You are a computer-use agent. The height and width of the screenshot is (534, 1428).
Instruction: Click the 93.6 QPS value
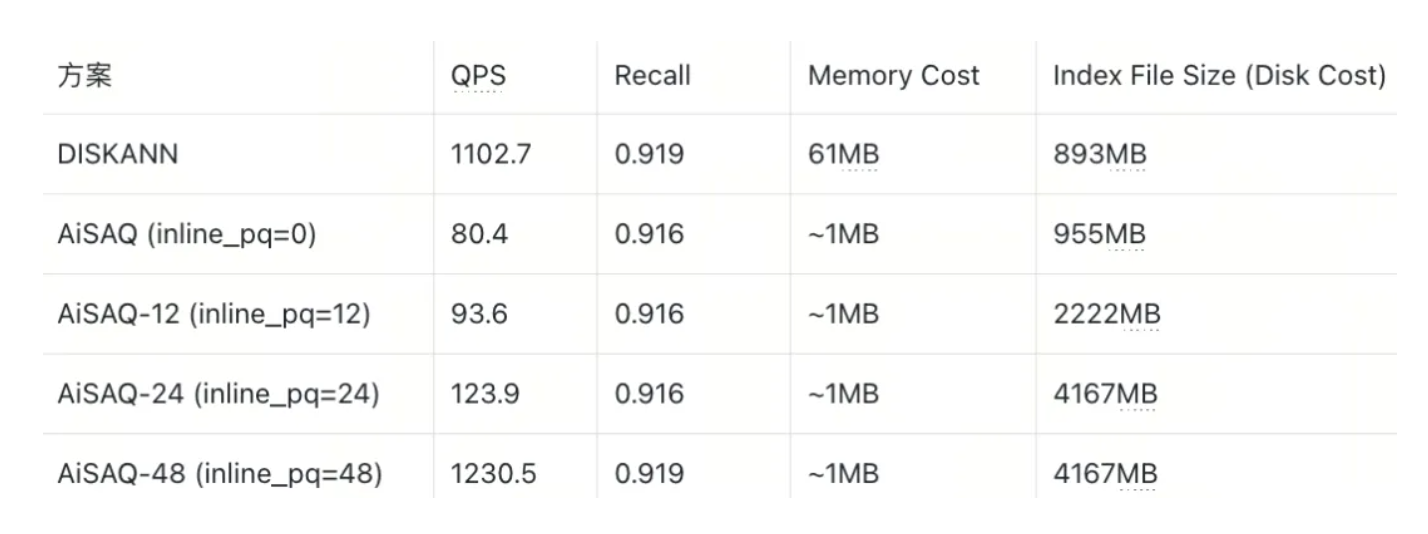(479, 314)
